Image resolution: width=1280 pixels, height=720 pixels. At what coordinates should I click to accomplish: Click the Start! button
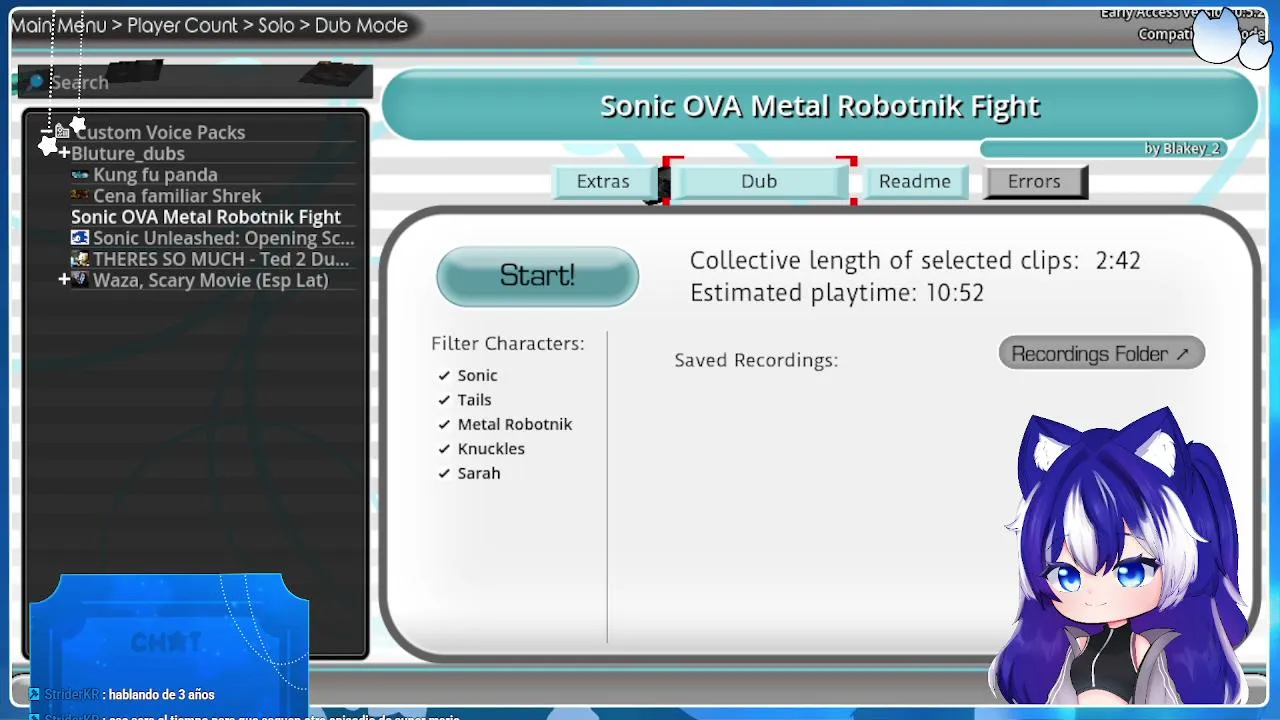[537, 276]
